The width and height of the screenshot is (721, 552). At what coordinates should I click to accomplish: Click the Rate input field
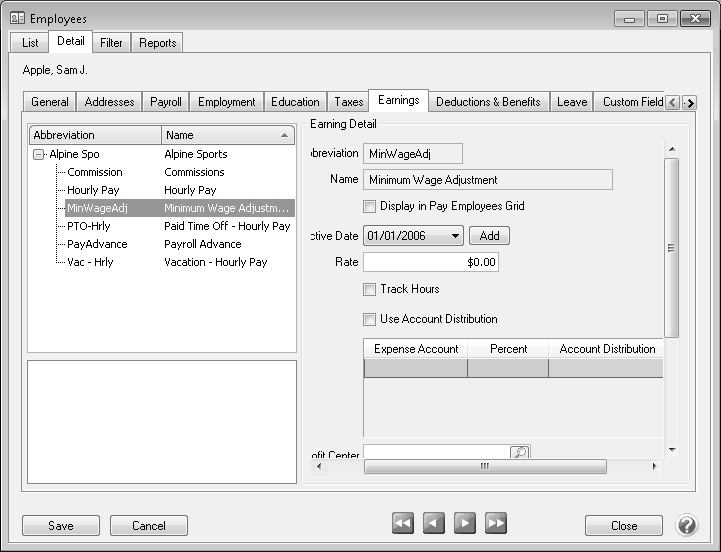point(430,262)
